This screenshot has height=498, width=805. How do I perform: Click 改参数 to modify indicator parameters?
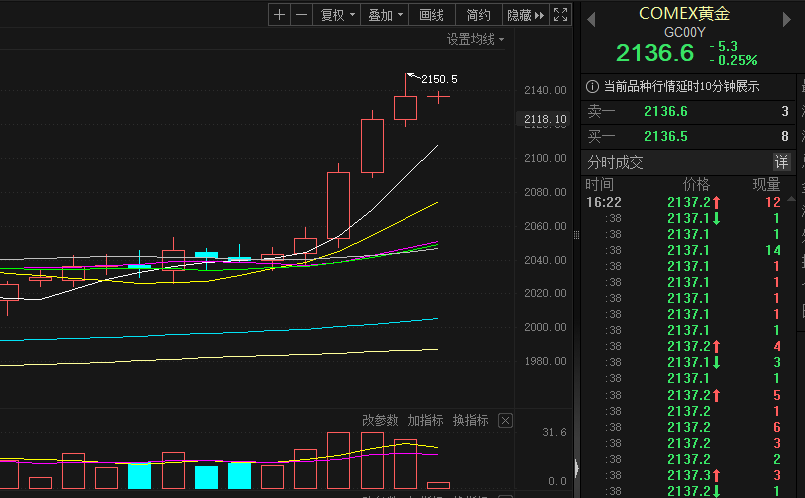click(x=380, y=421)
